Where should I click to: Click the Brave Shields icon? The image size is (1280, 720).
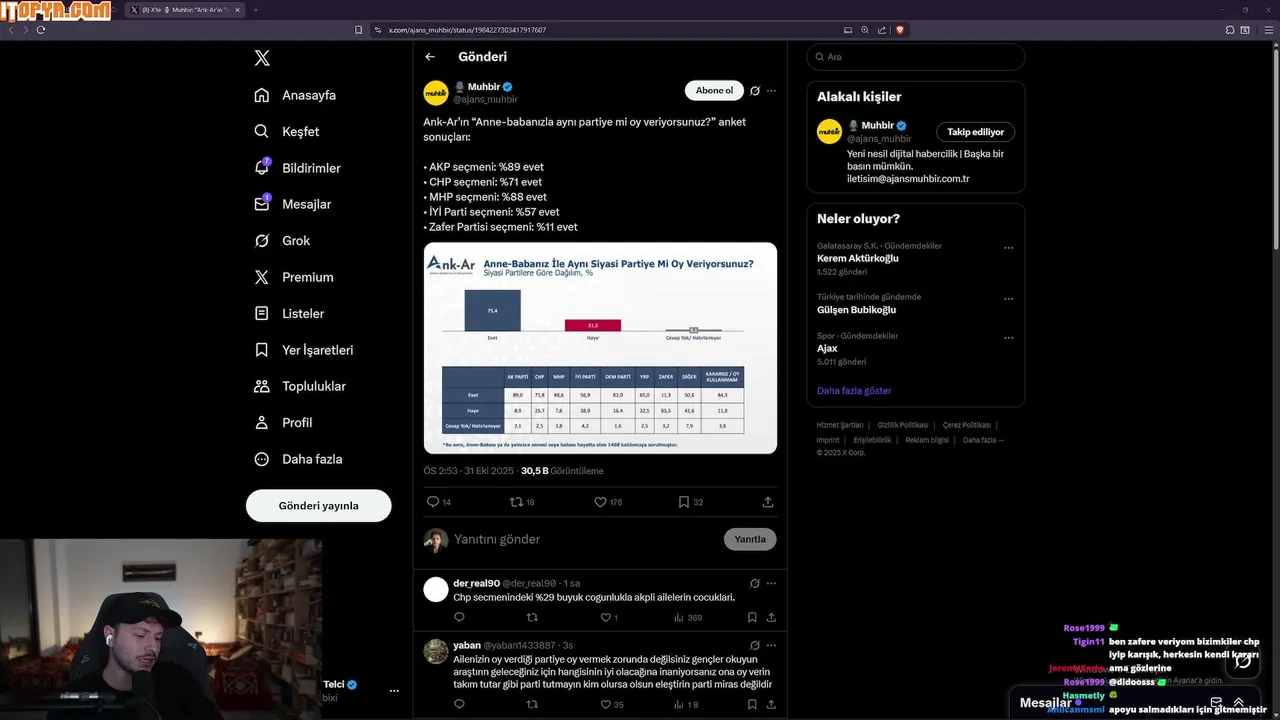point(900,30)
